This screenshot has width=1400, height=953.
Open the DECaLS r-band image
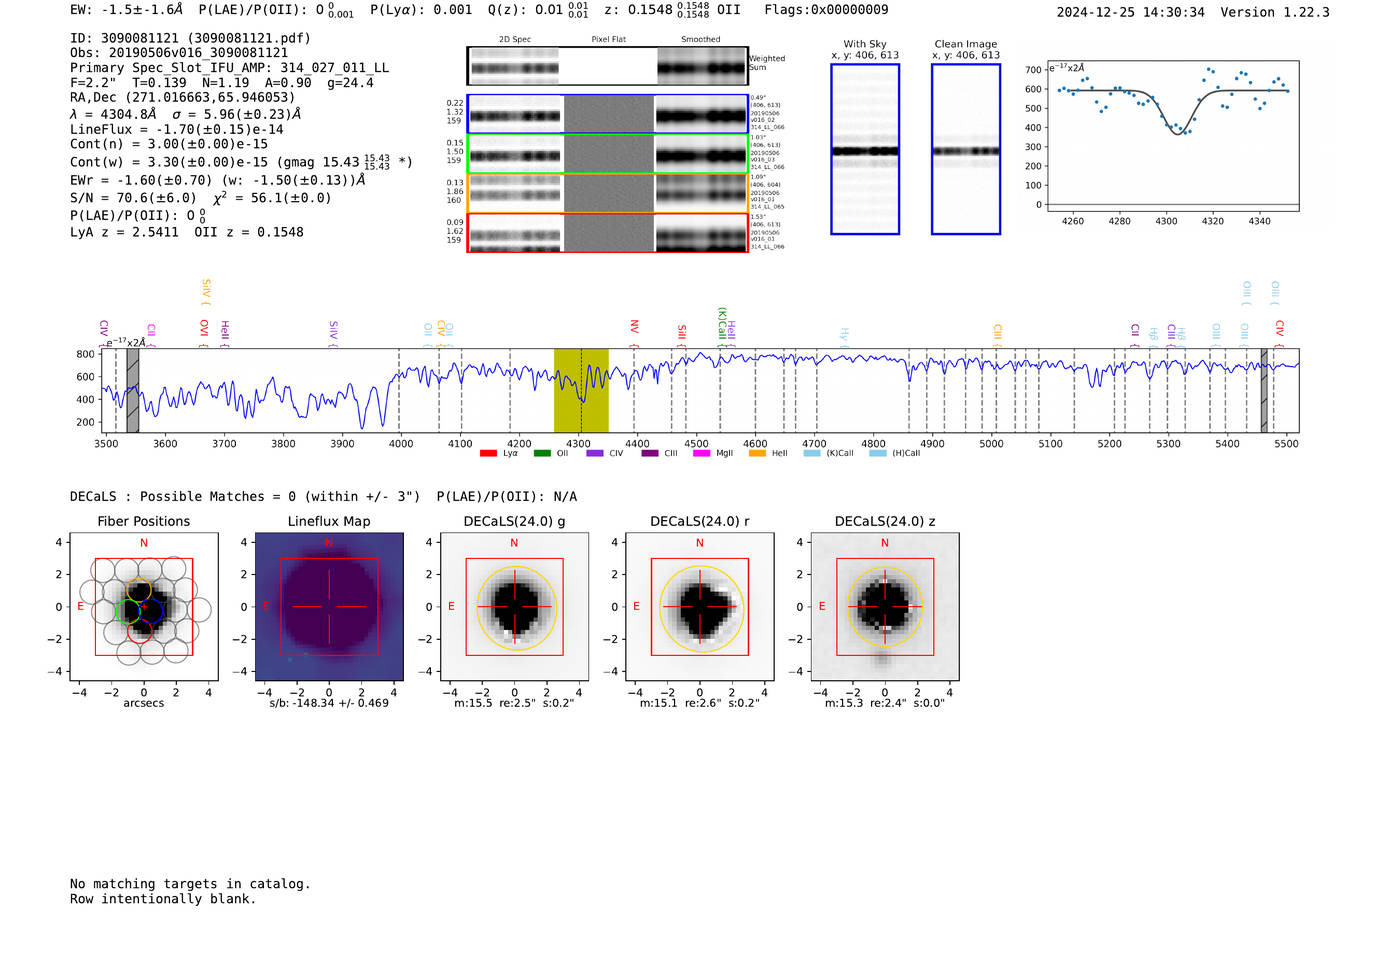(699, 606)
